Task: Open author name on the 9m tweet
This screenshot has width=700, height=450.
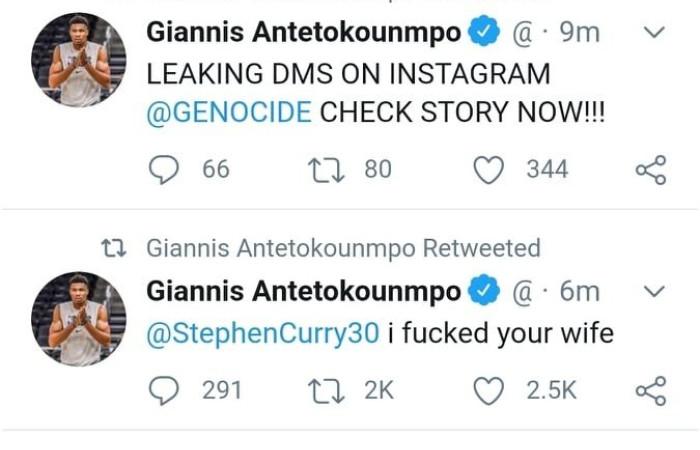Action: pyautogui.click(x=304, y=32)
